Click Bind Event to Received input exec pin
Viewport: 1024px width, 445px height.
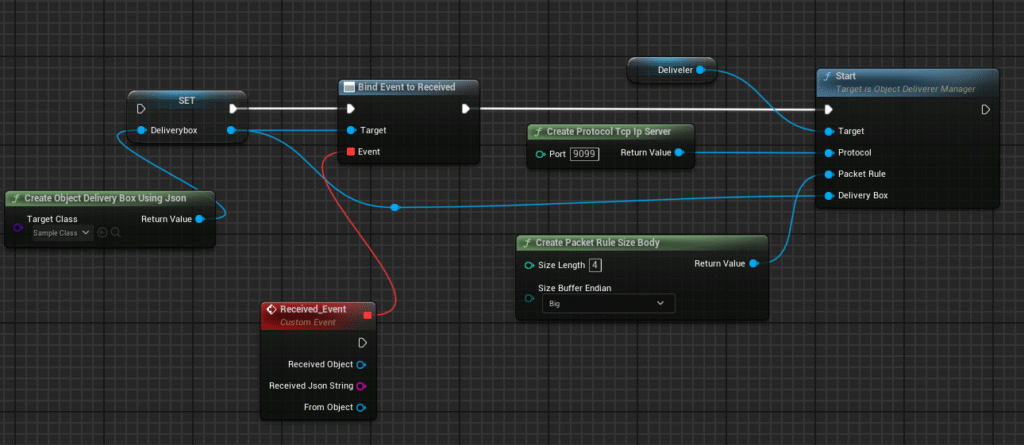pyautogui.click(x=351, y=108)
